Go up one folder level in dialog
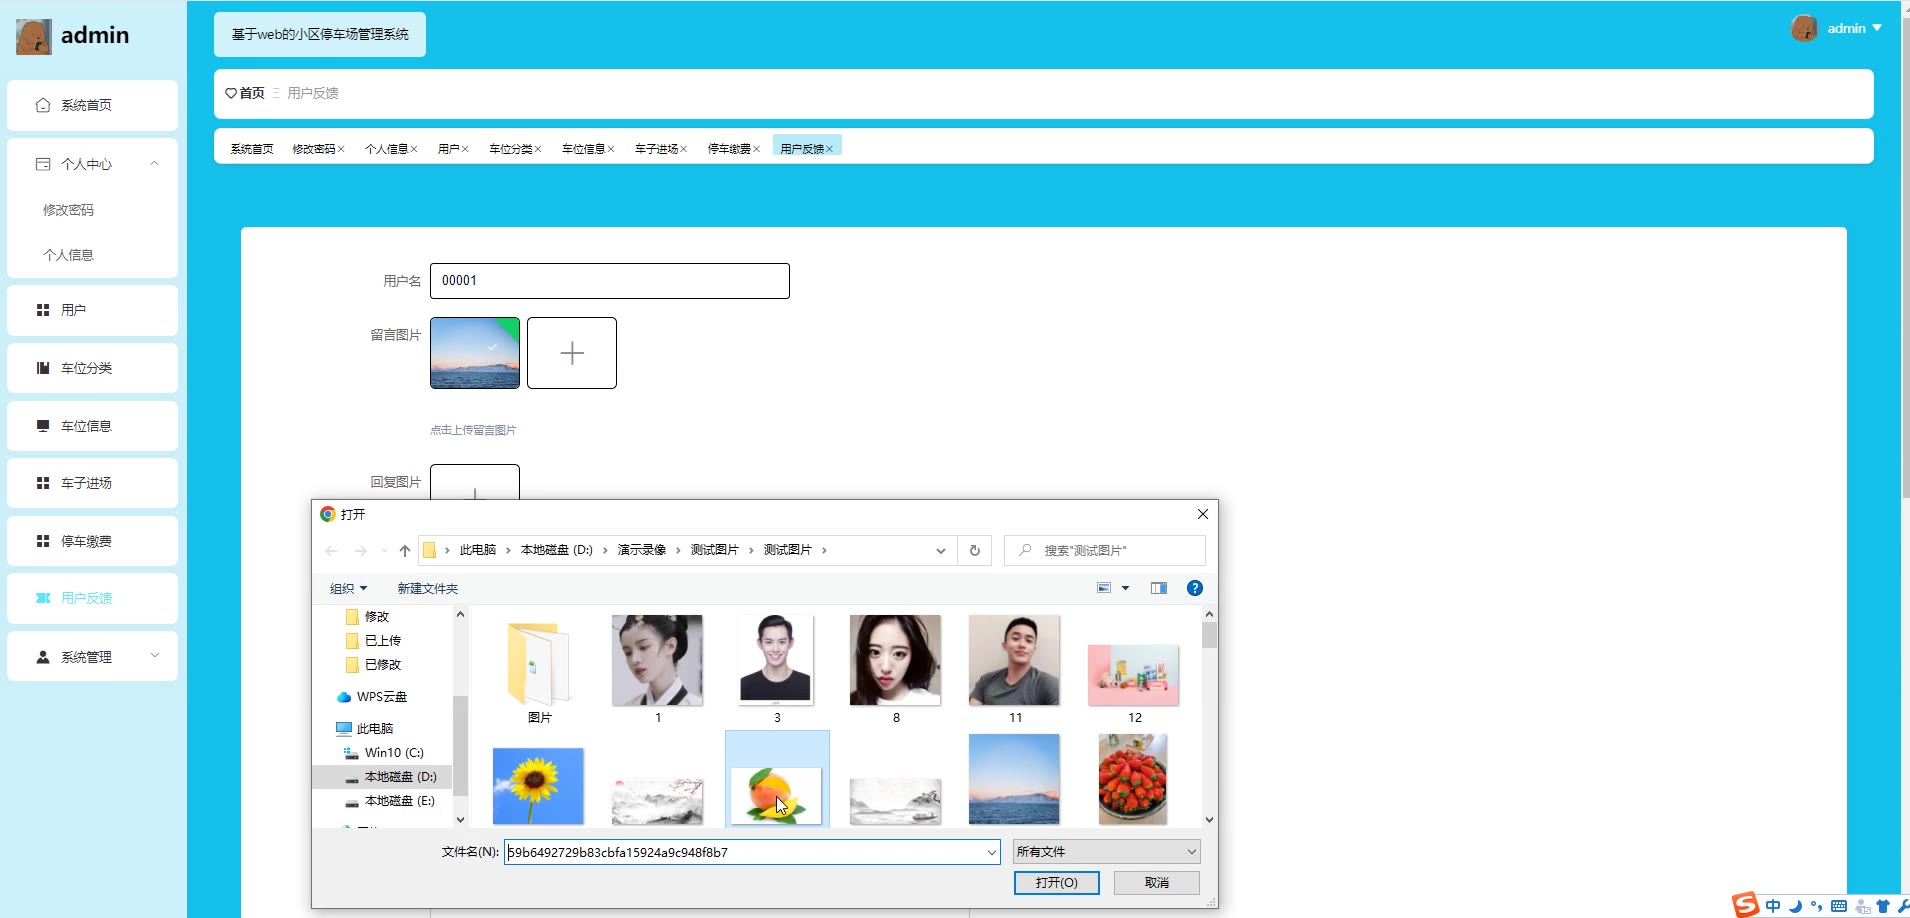The width and height of the screenshot is (1910, 918). pos(405,551)
